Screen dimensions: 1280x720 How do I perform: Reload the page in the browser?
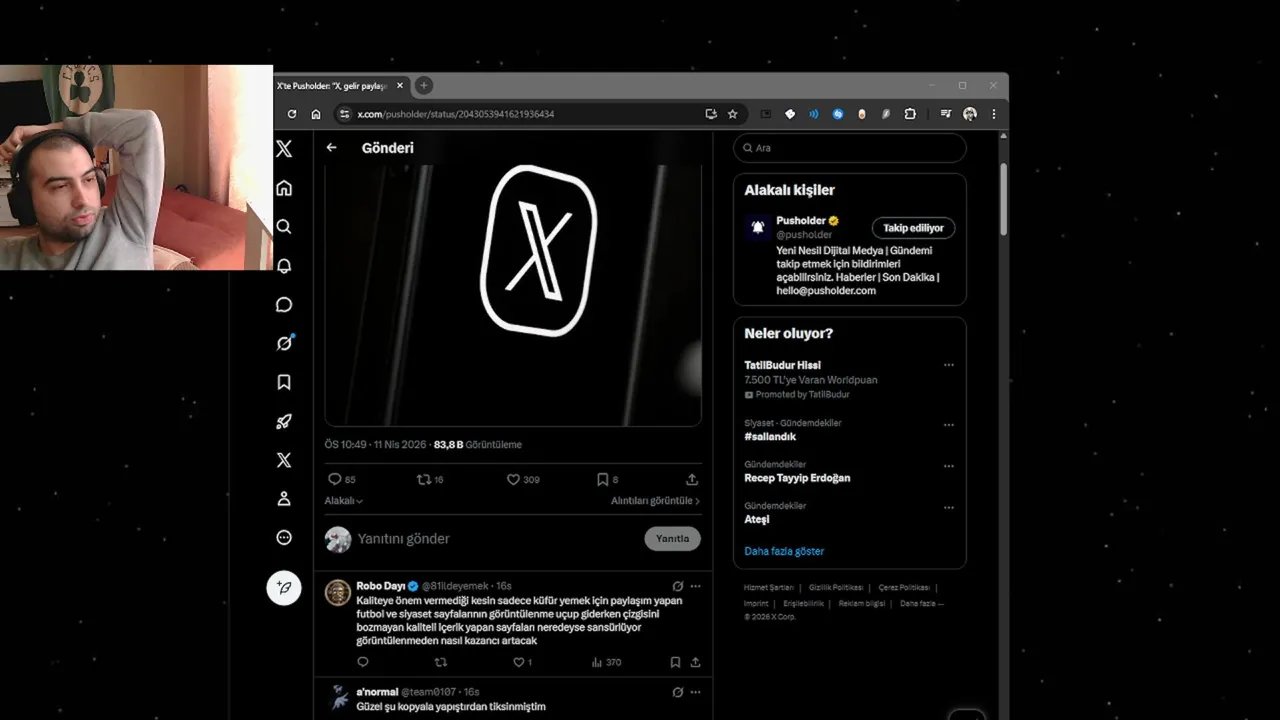click(x=292, y=114)
